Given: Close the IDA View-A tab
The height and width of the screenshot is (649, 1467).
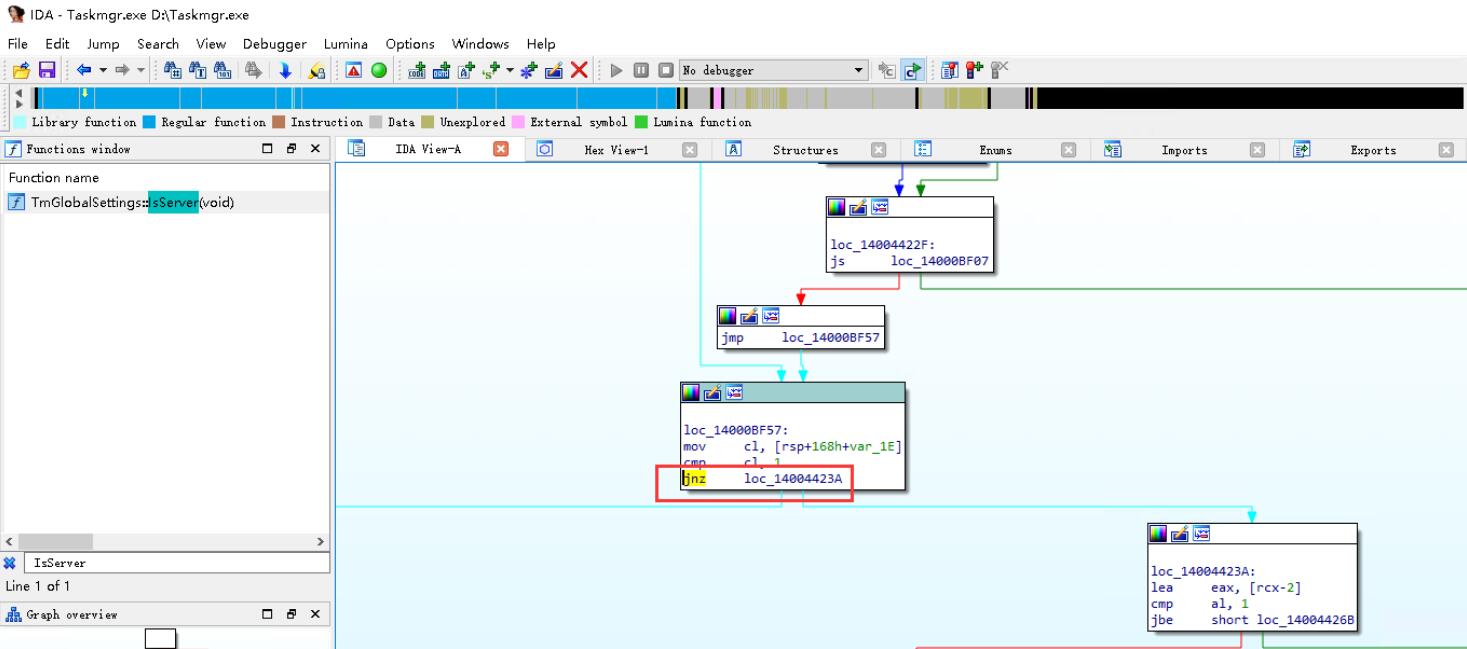Looking at the screenshot, I should pos(503,150).
